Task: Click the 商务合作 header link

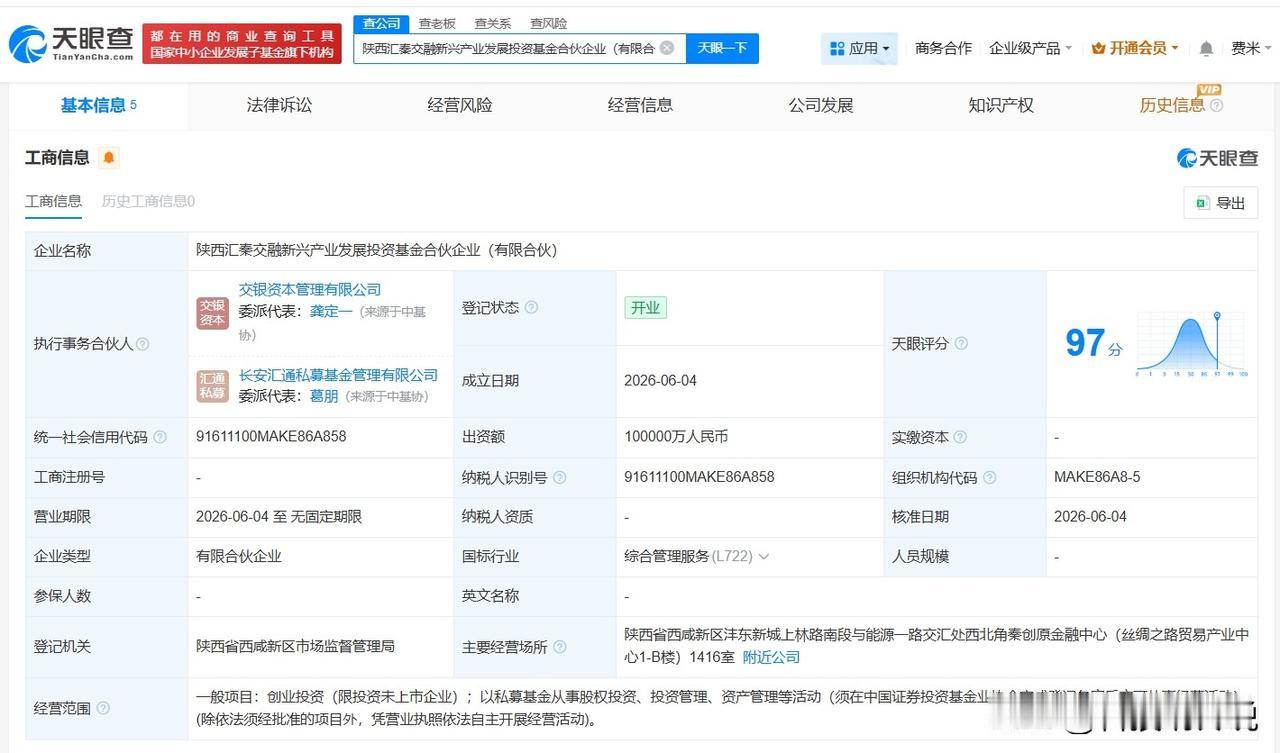Action: click(943, 48)
